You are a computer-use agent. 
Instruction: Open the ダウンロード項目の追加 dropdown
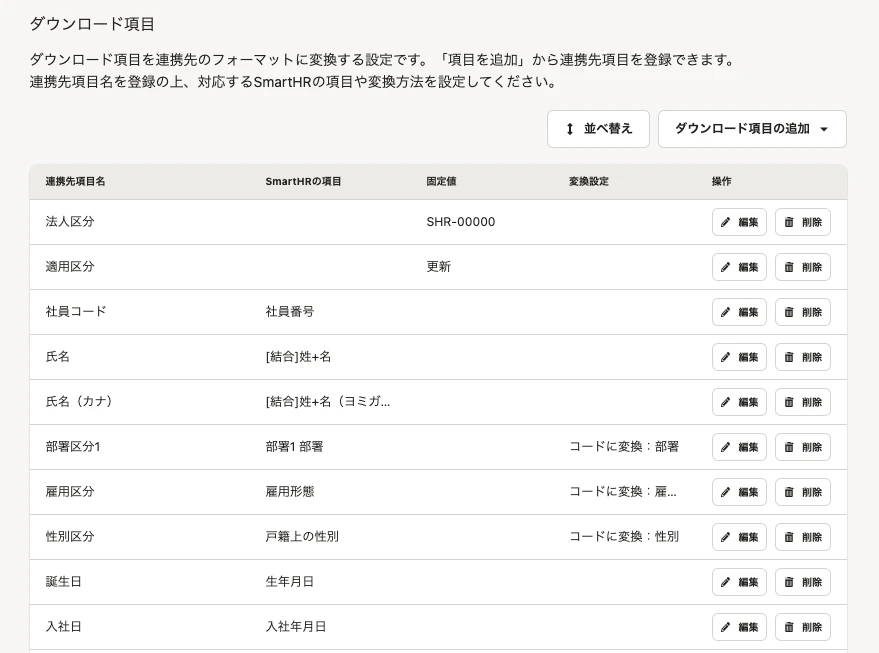(752, 129)
